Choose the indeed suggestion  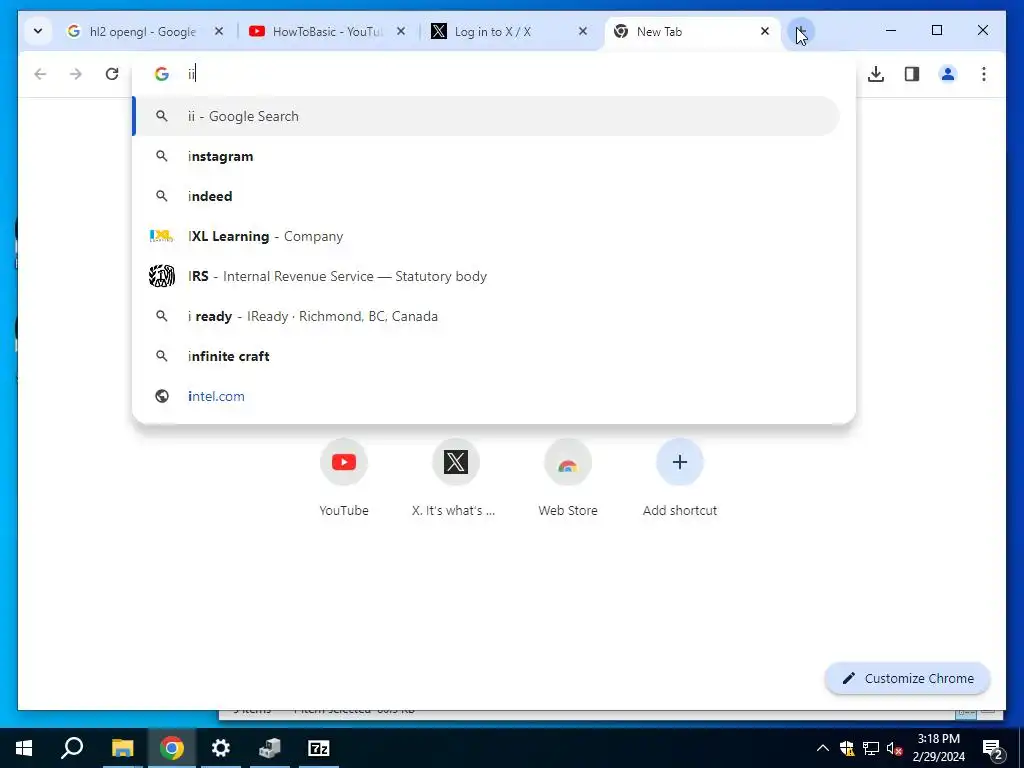point(487,196)
